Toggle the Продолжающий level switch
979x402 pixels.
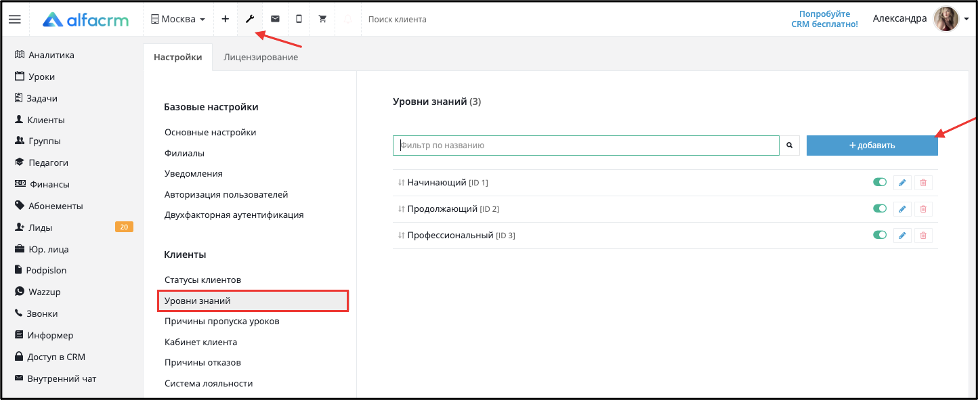point(880,208)
